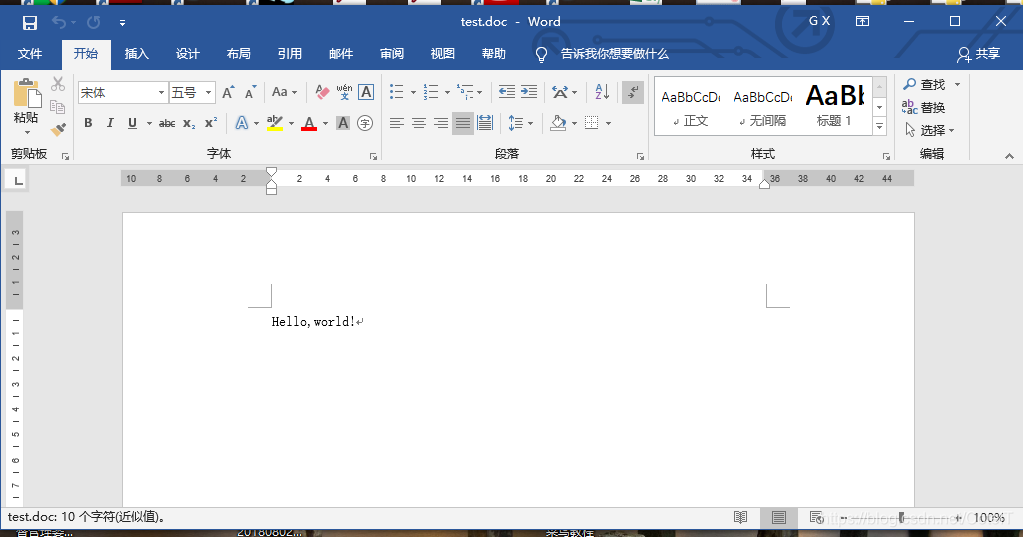This screenshot has width=1023, height=537.
Task: Toggle bold formatting
Action: [x=88, y=123]
